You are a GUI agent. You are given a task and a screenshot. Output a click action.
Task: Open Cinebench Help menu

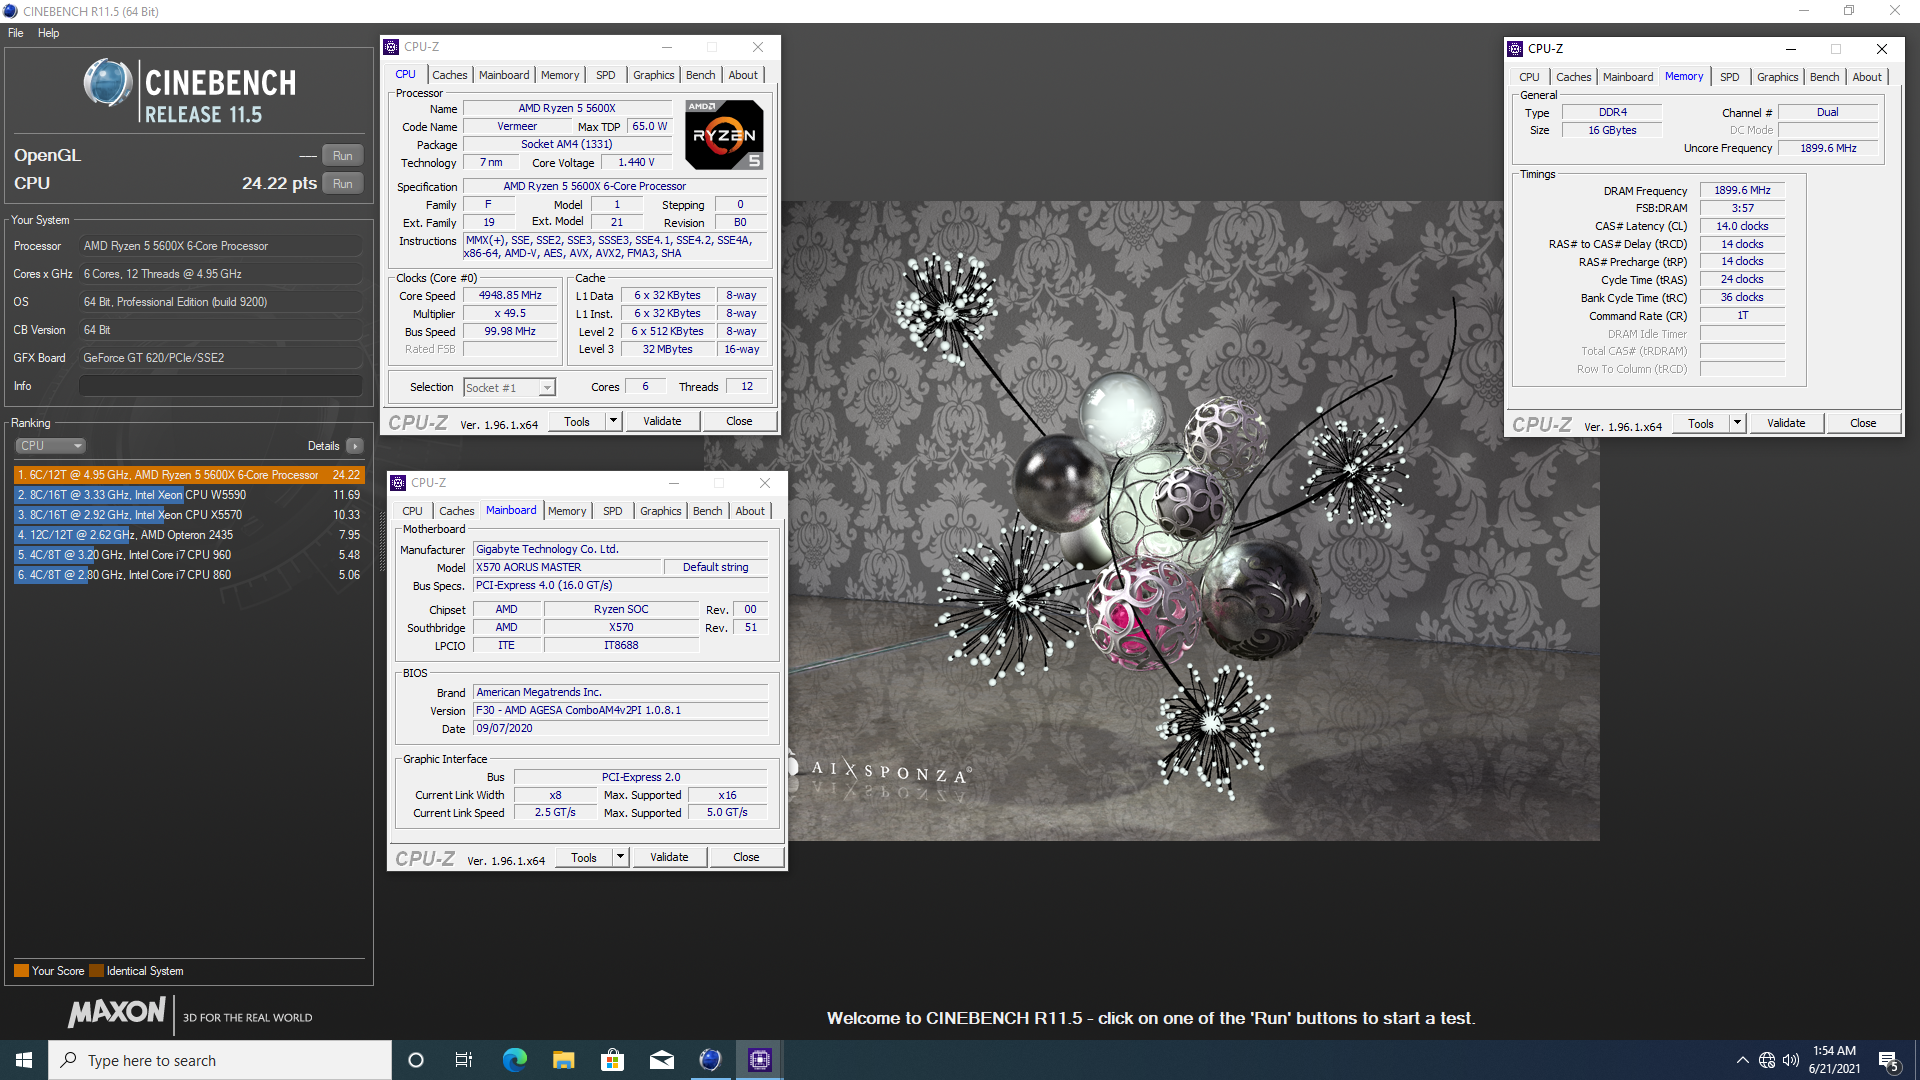[49, 33]
